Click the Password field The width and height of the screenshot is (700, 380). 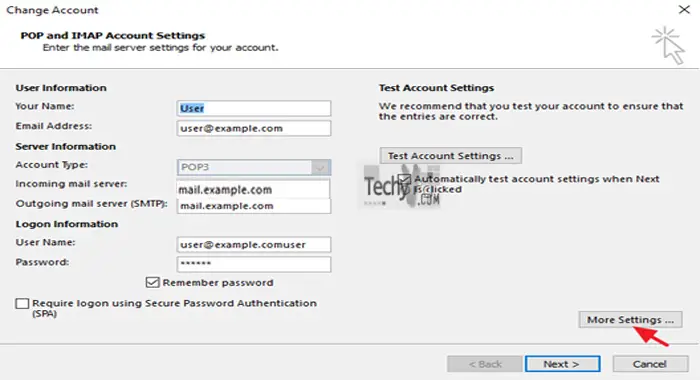click(254, 264)
